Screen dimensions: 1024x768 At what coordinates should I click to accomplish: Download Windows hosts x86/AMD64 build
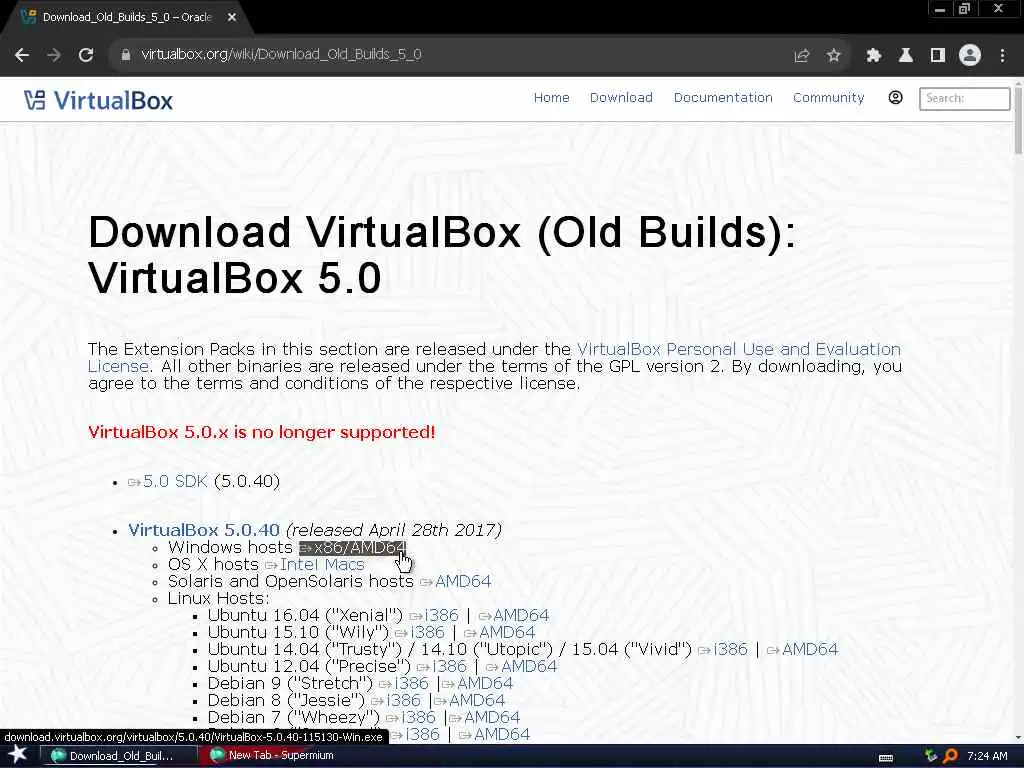pos(353,547)
